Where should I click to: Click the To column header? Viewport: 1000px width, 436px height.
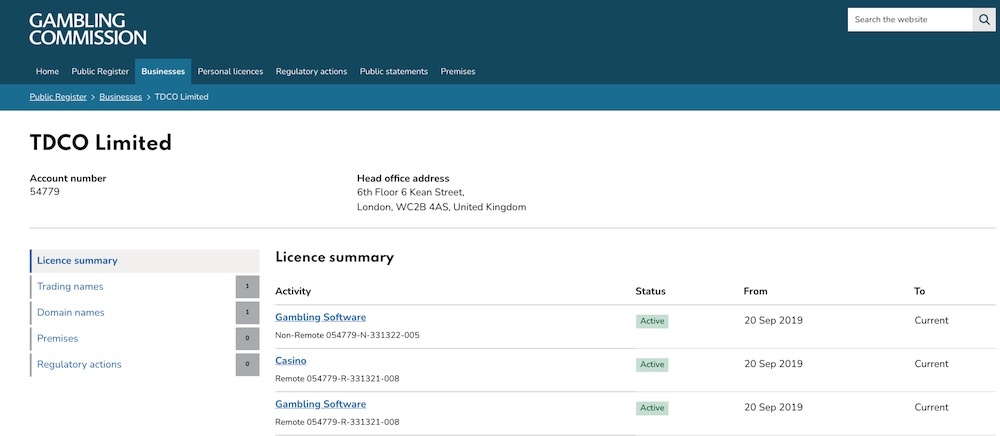pos(920,291)
